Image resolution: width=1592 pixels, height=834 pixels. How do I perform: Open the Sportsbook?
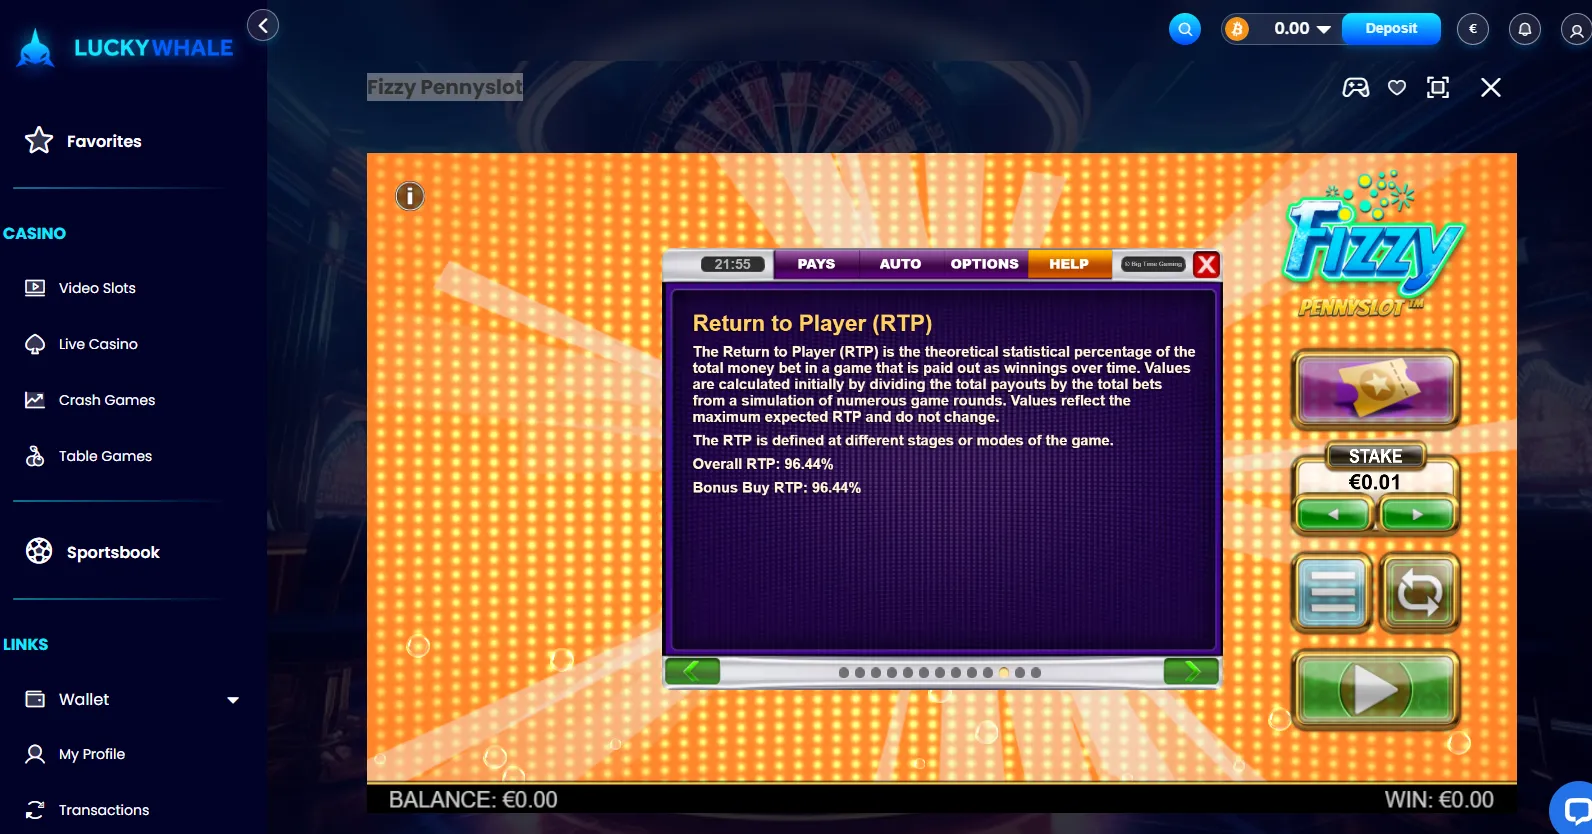coord(92,552)
